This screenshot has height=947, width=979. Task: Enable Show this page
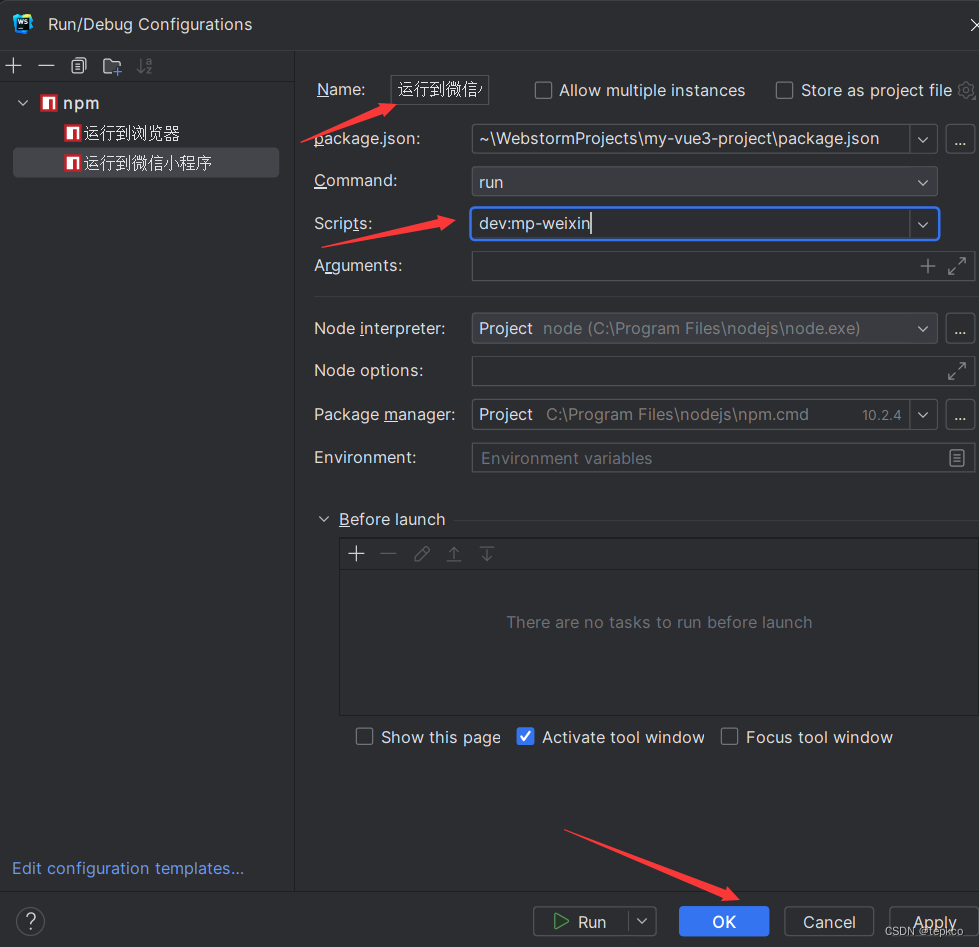(x=364, y=737)
